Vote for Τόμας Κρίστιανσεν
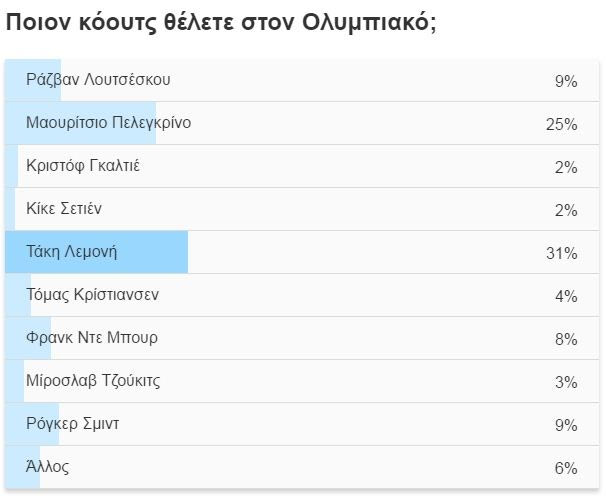The height and width of the screenshot is (504, 606). tap(92, 295)
